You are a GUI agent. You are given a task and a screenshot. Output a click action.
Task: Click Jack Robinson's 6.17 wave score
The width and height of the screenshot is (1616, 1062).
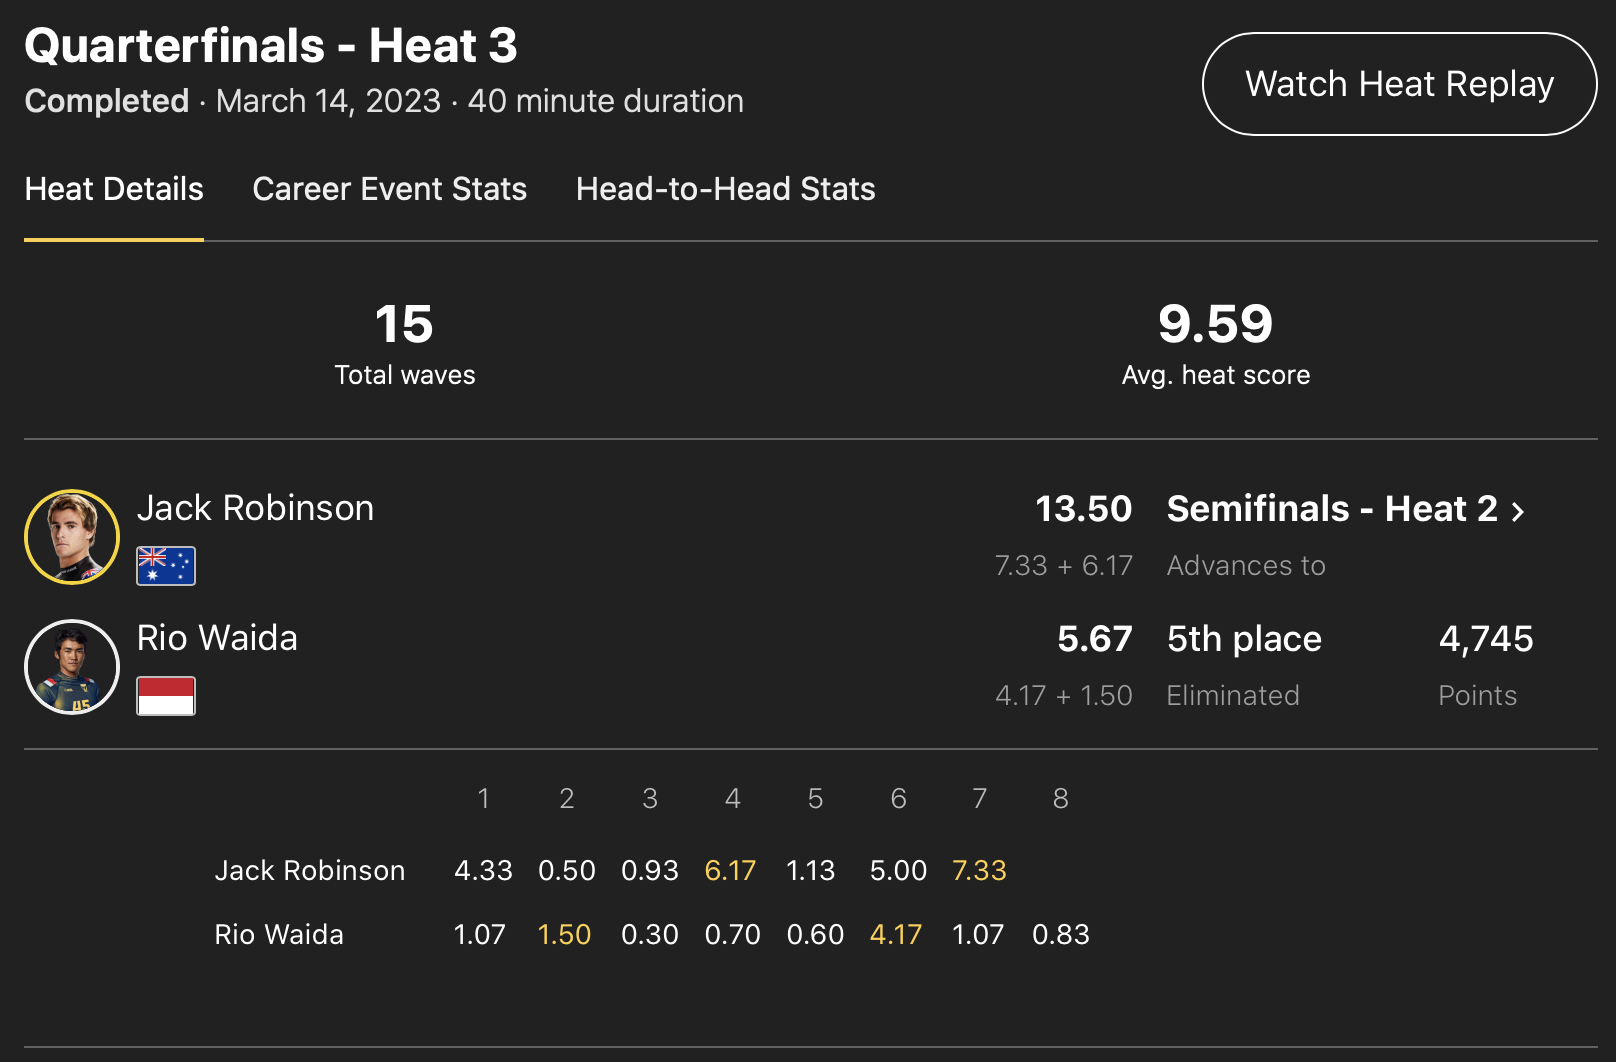[730, 871]
